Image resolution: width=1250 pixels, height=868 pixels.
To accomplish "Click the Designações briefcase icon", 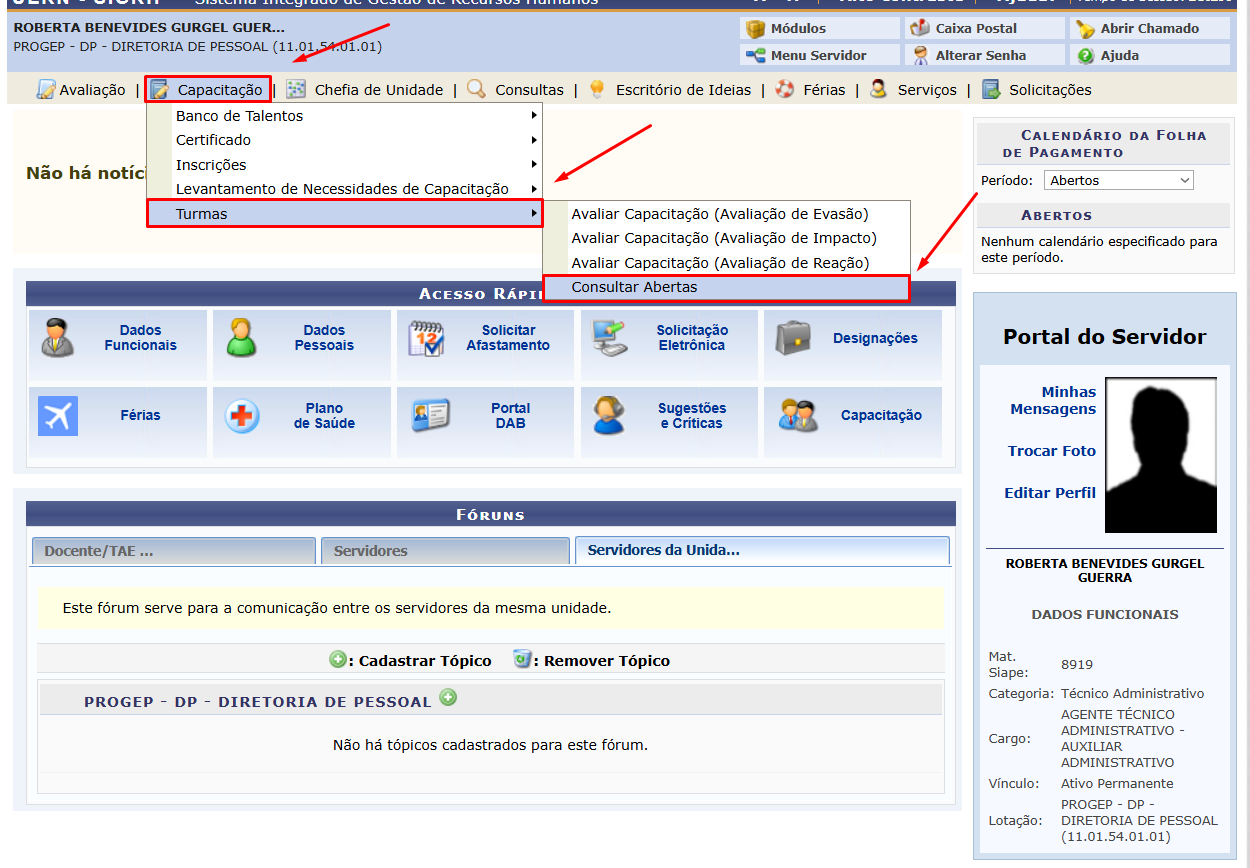I will (x=793, y=338).
